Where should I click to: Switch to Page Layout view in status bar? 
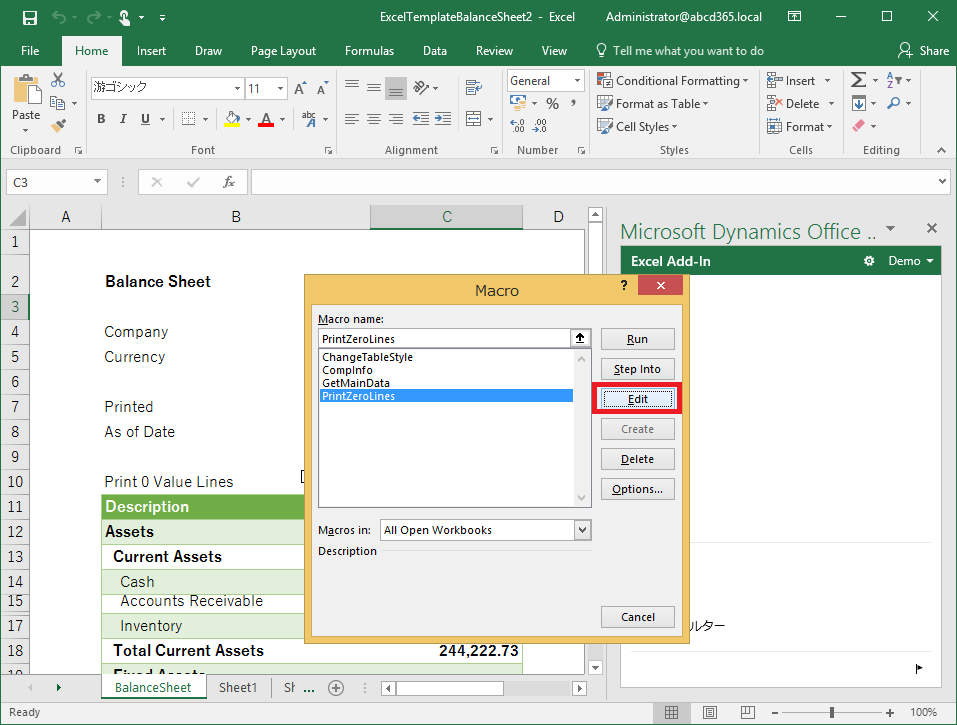pyautogui.click(x=709, y=712)
